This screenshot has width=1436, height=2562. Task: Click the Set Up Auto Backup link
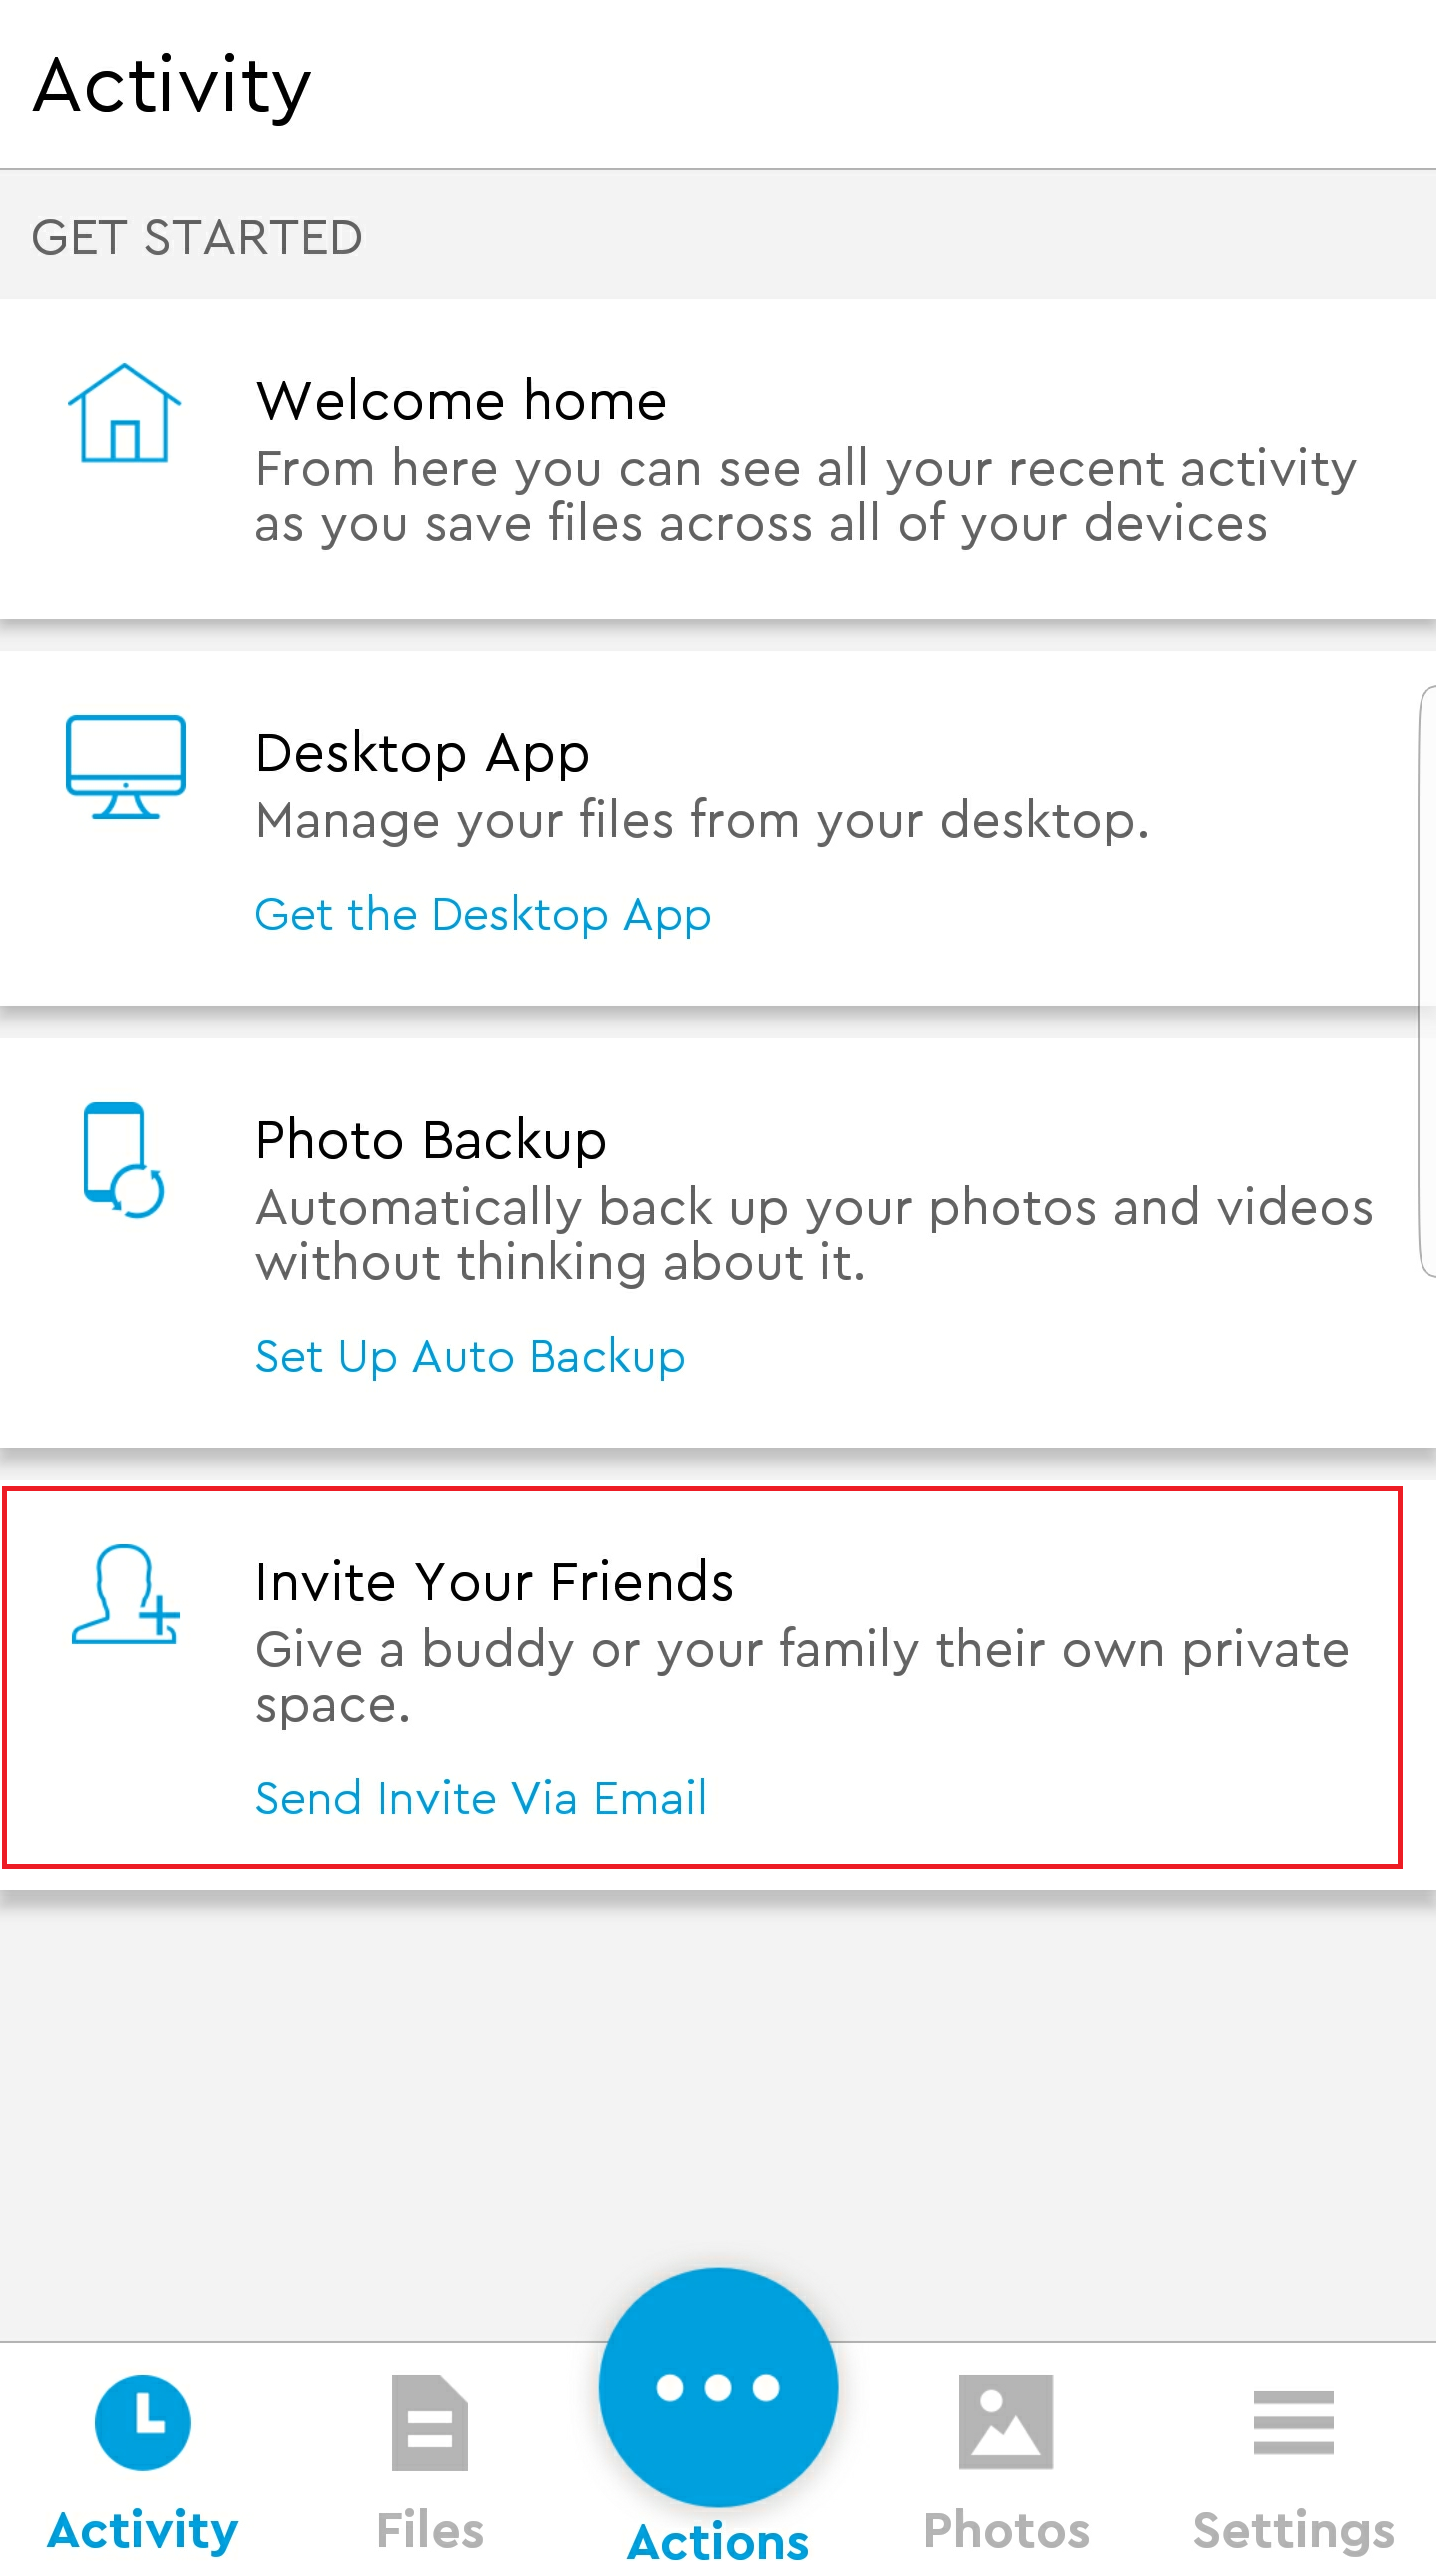coord(470,1357)
